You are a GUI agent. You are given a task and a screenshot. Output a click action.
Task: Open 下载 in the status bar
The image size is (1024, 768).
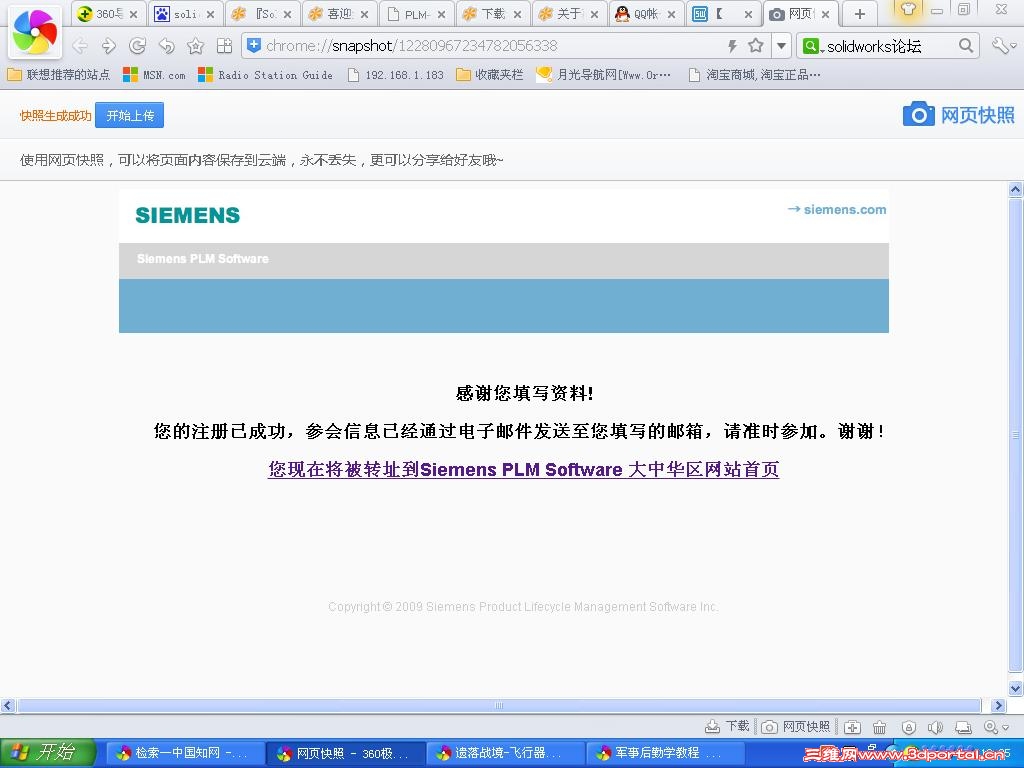click(728, 726)
